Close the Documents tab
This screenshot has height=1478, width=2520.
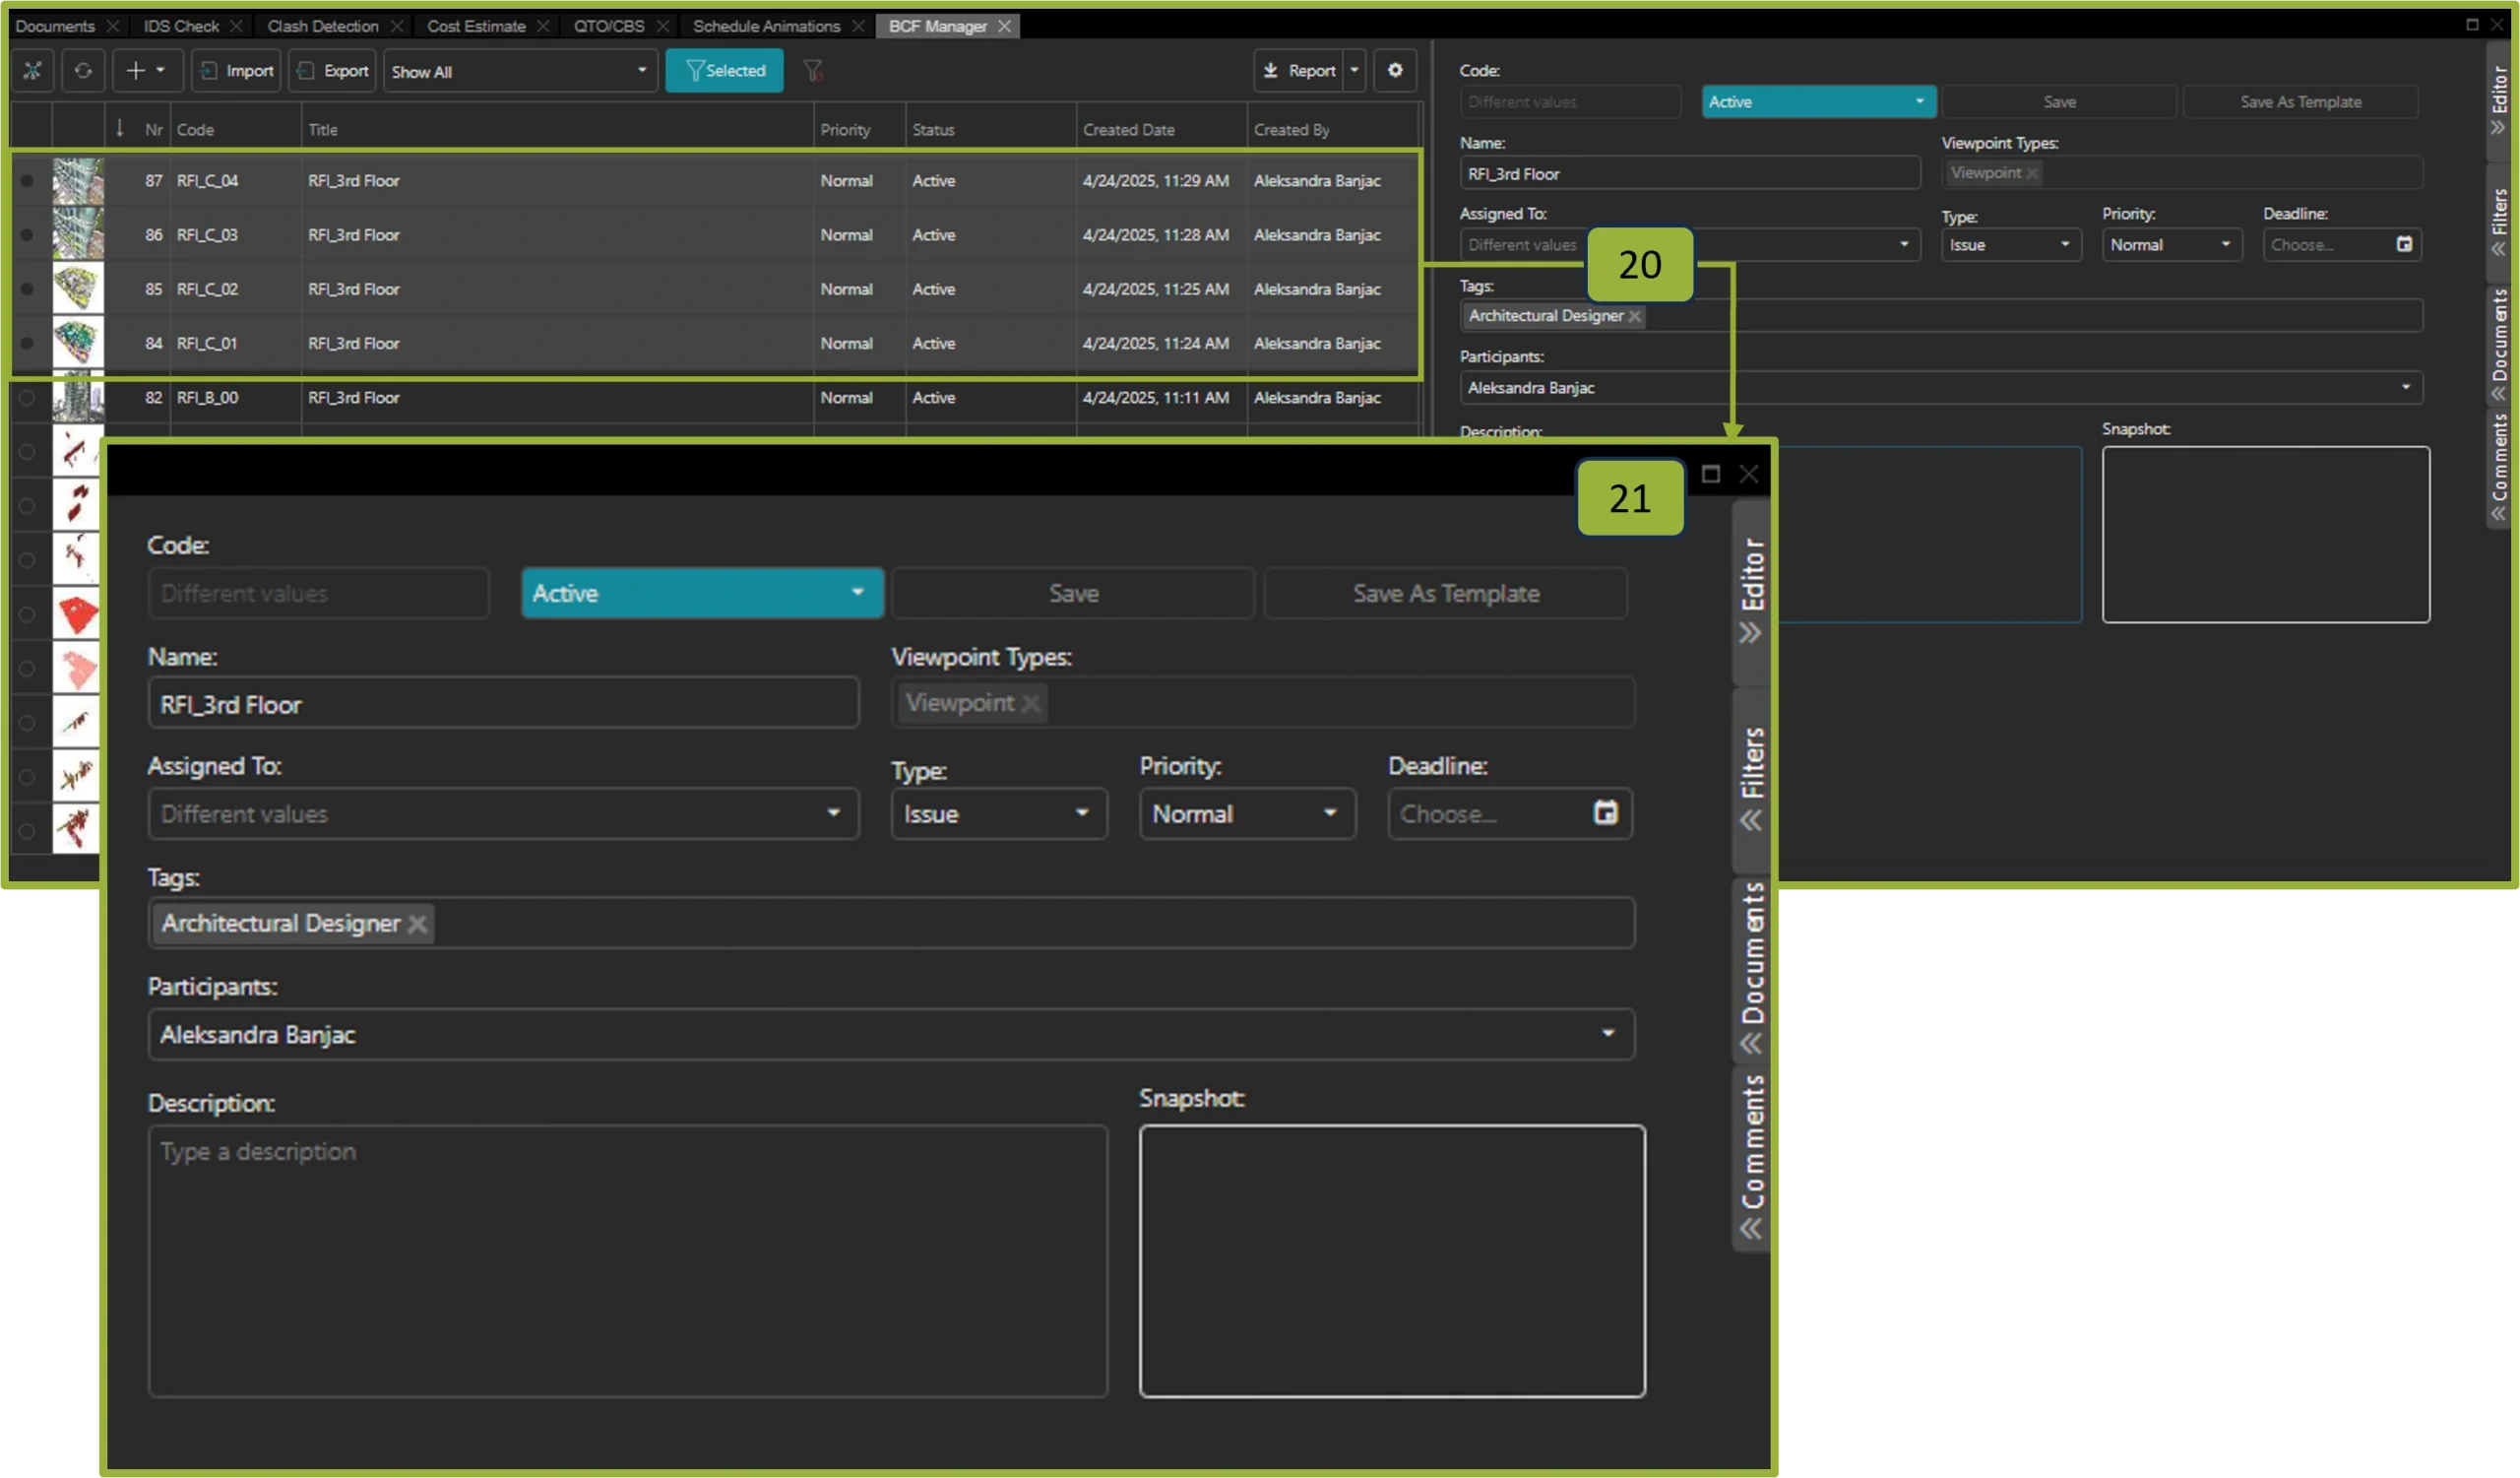click(113, 26)
